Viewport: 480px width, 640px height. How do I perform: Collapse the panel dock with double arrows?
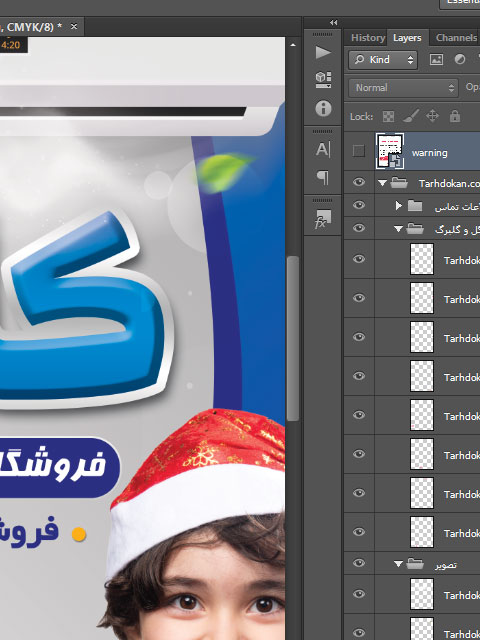click(x=333, y=23)
